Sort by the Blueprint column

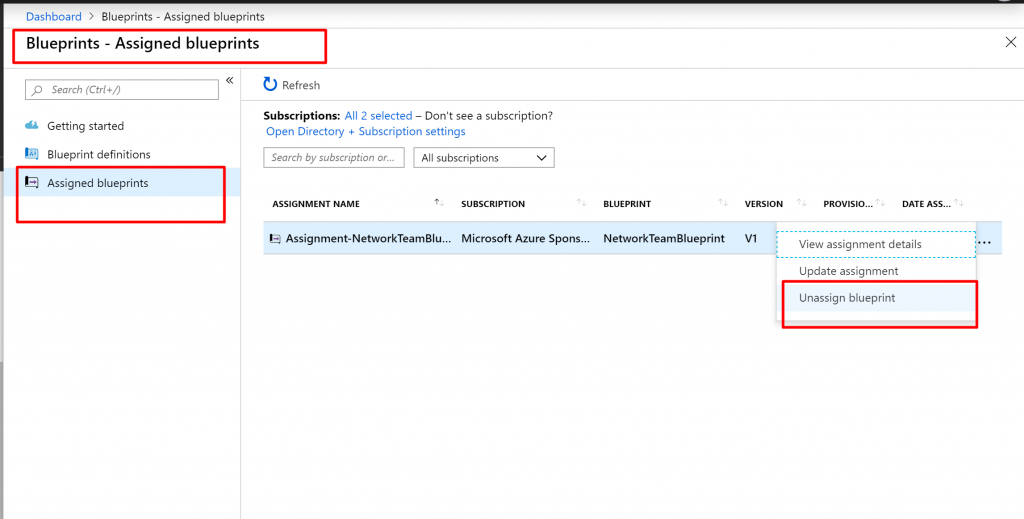click(723, 203)
